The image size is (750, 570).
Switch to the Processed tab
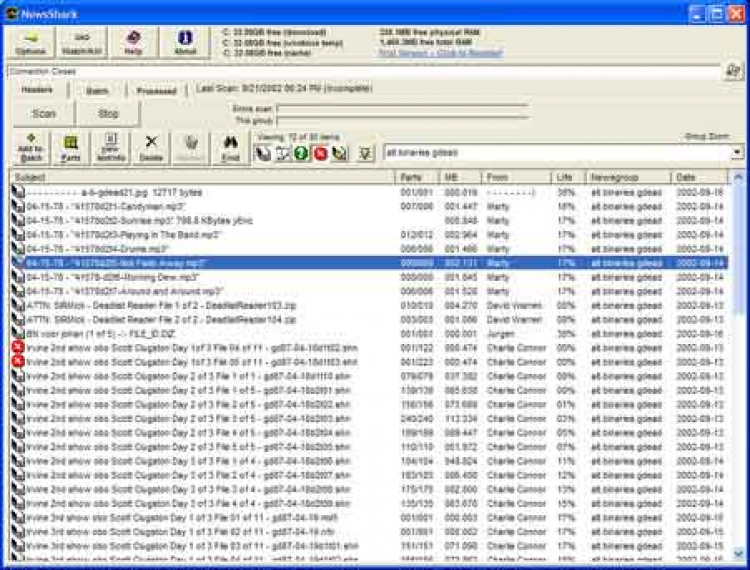156,90
